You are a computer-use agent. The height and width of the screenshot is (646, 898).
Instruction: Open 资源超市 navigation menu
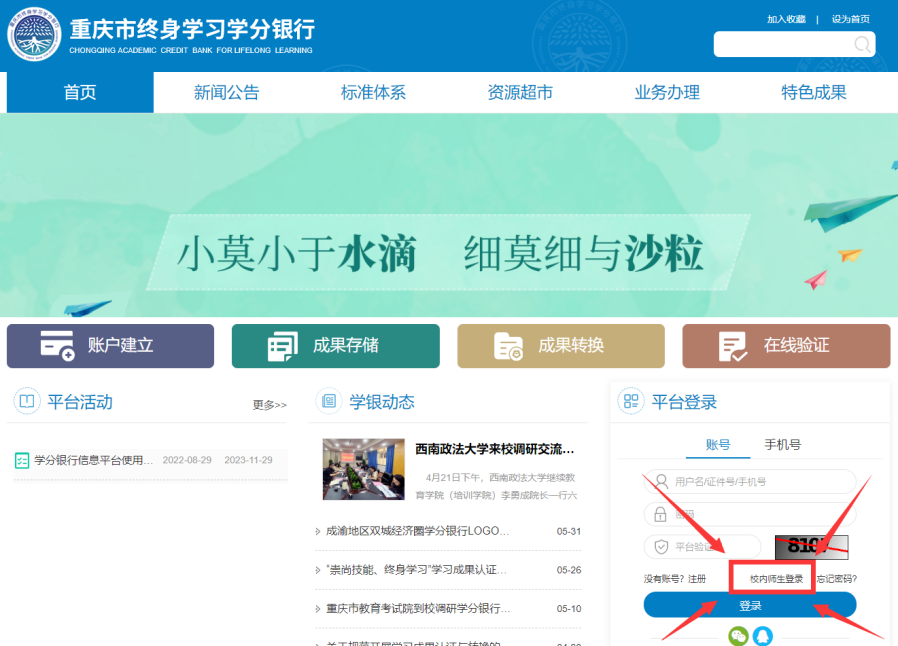[520, 93]
